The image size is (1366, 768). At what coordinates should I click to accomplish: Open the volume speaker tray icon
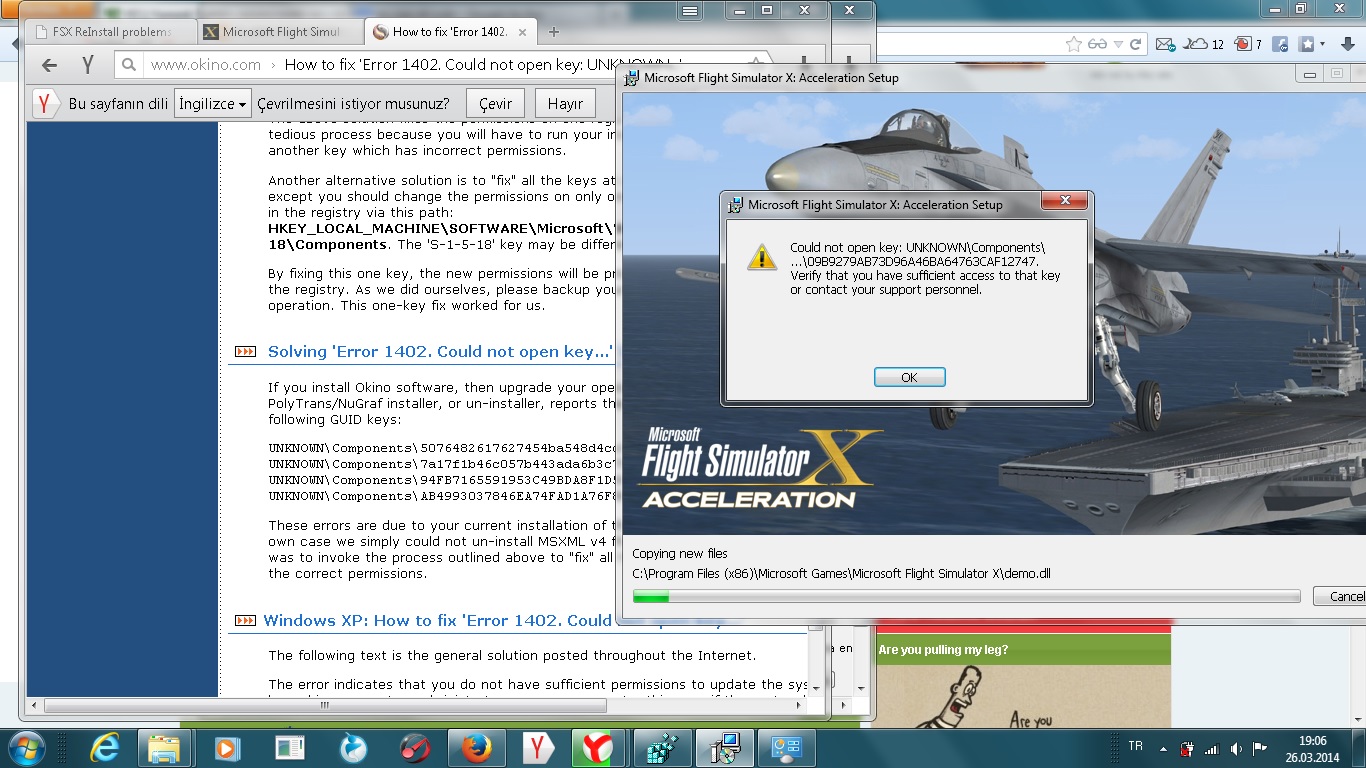click(x=1237, y=748)
